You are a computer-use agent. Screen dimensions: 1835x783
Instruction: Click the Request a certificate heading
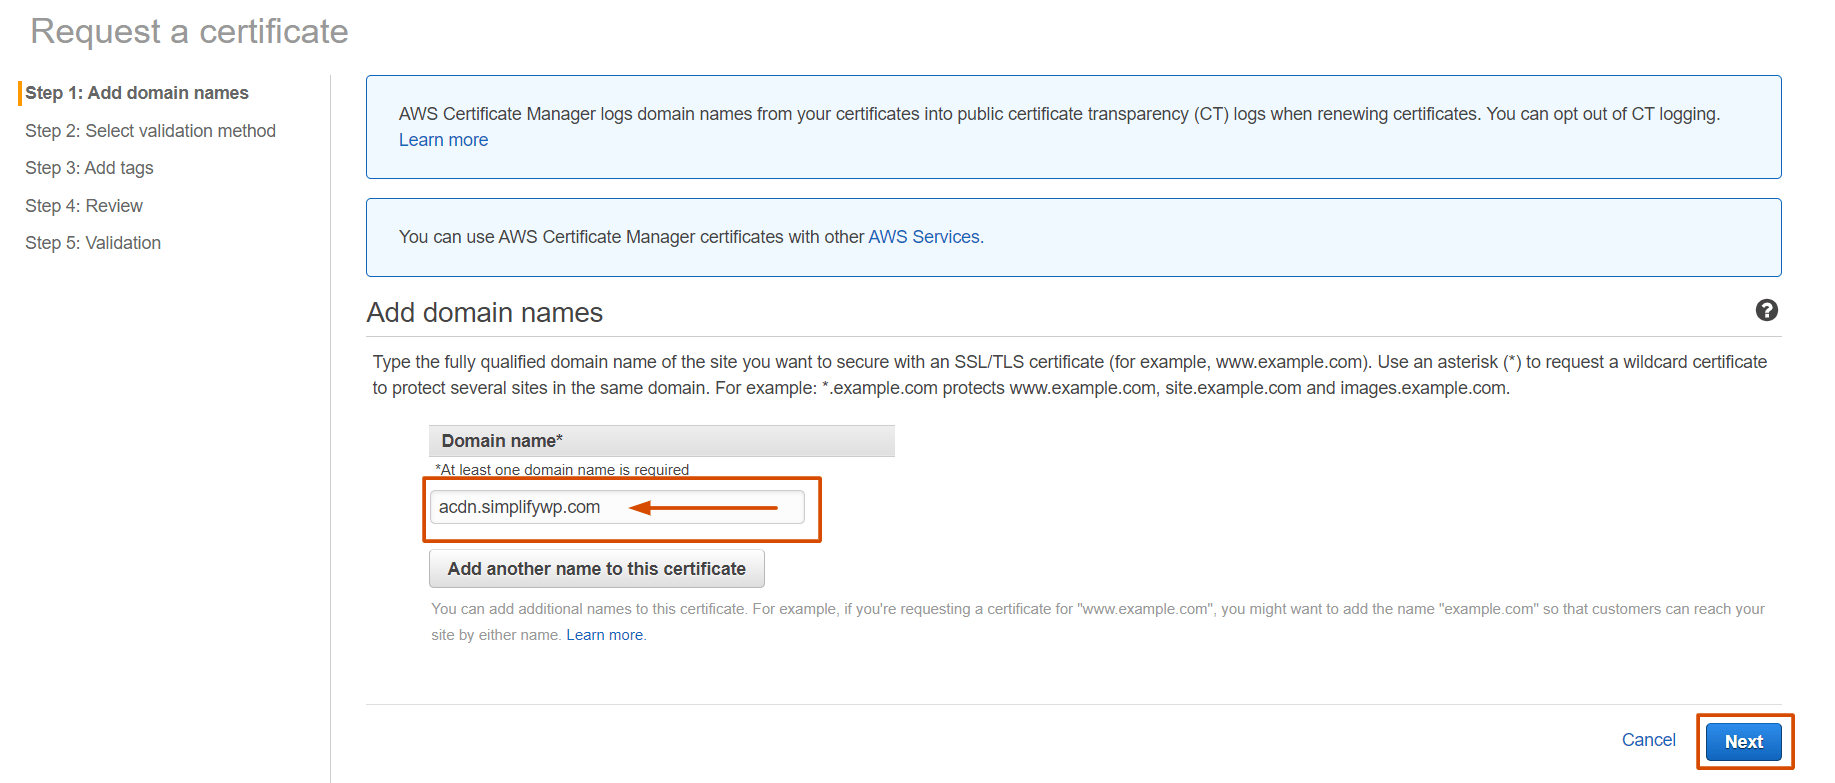pyautogui.click(x=190, y=31)
